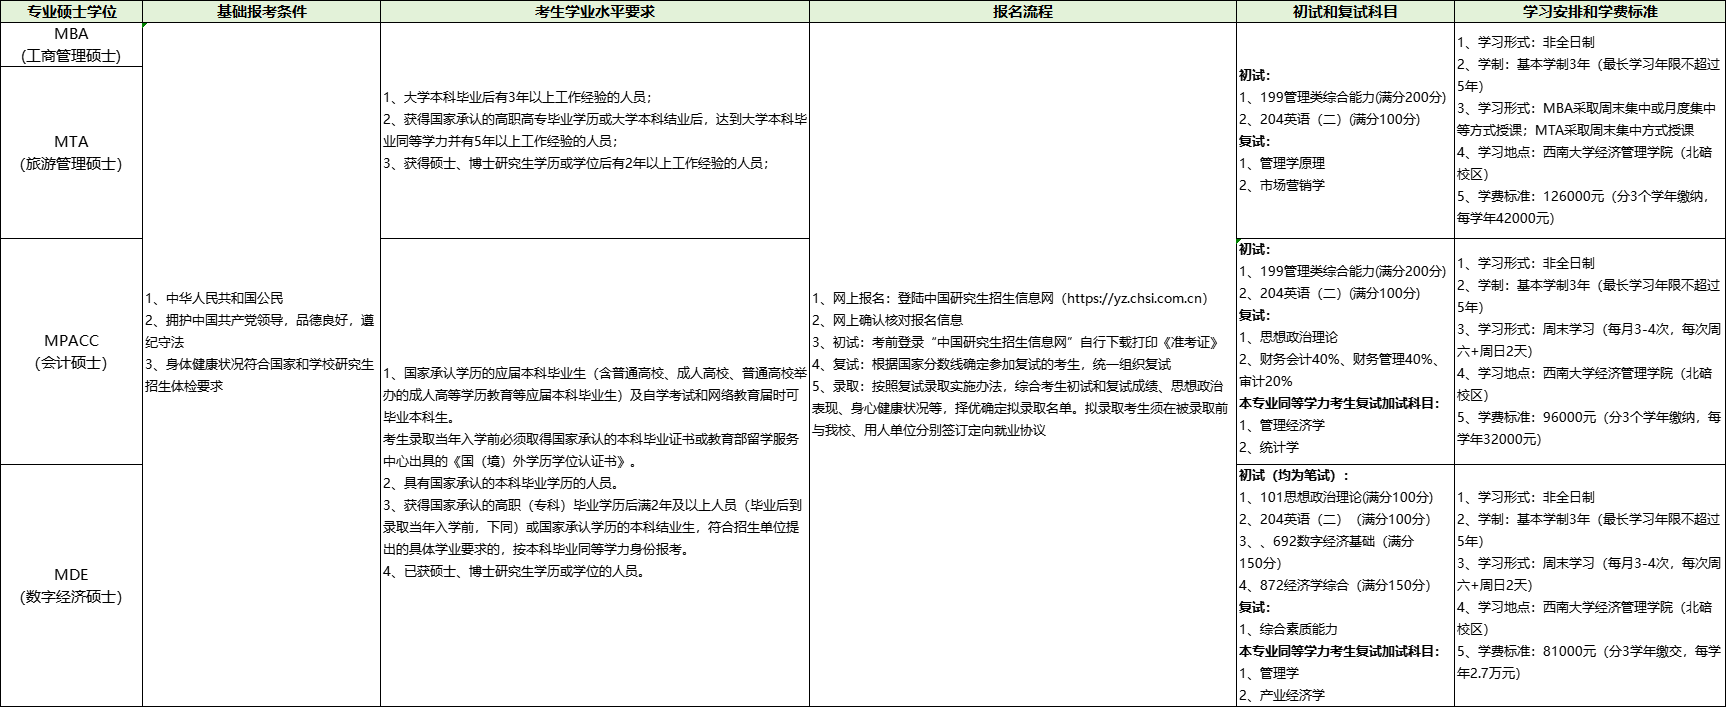Select the MBA (工商管理硕士) cell
This screenshot has width=1726, height=707.
[71, 45]
